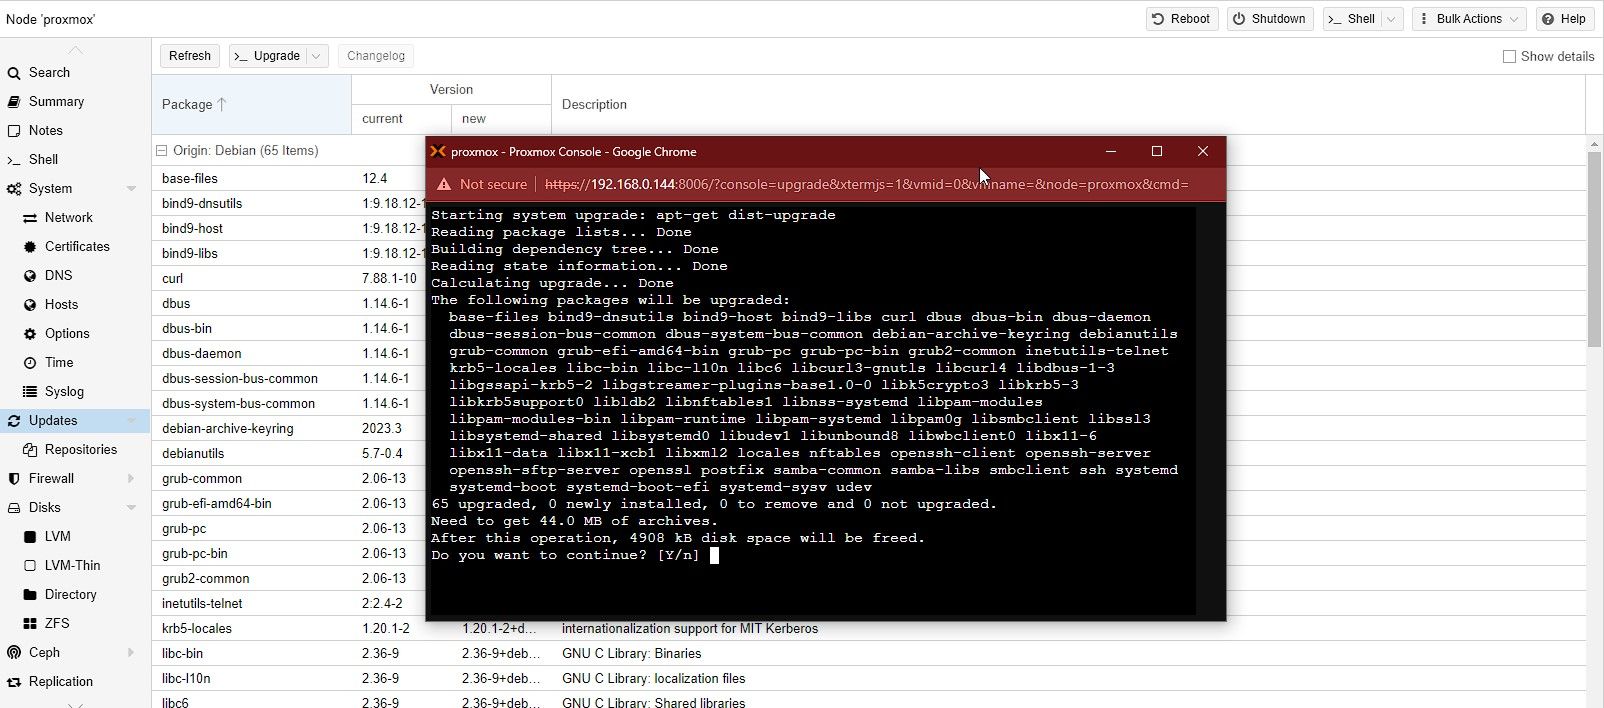Click the DNS globe icon

coord(30,276)
